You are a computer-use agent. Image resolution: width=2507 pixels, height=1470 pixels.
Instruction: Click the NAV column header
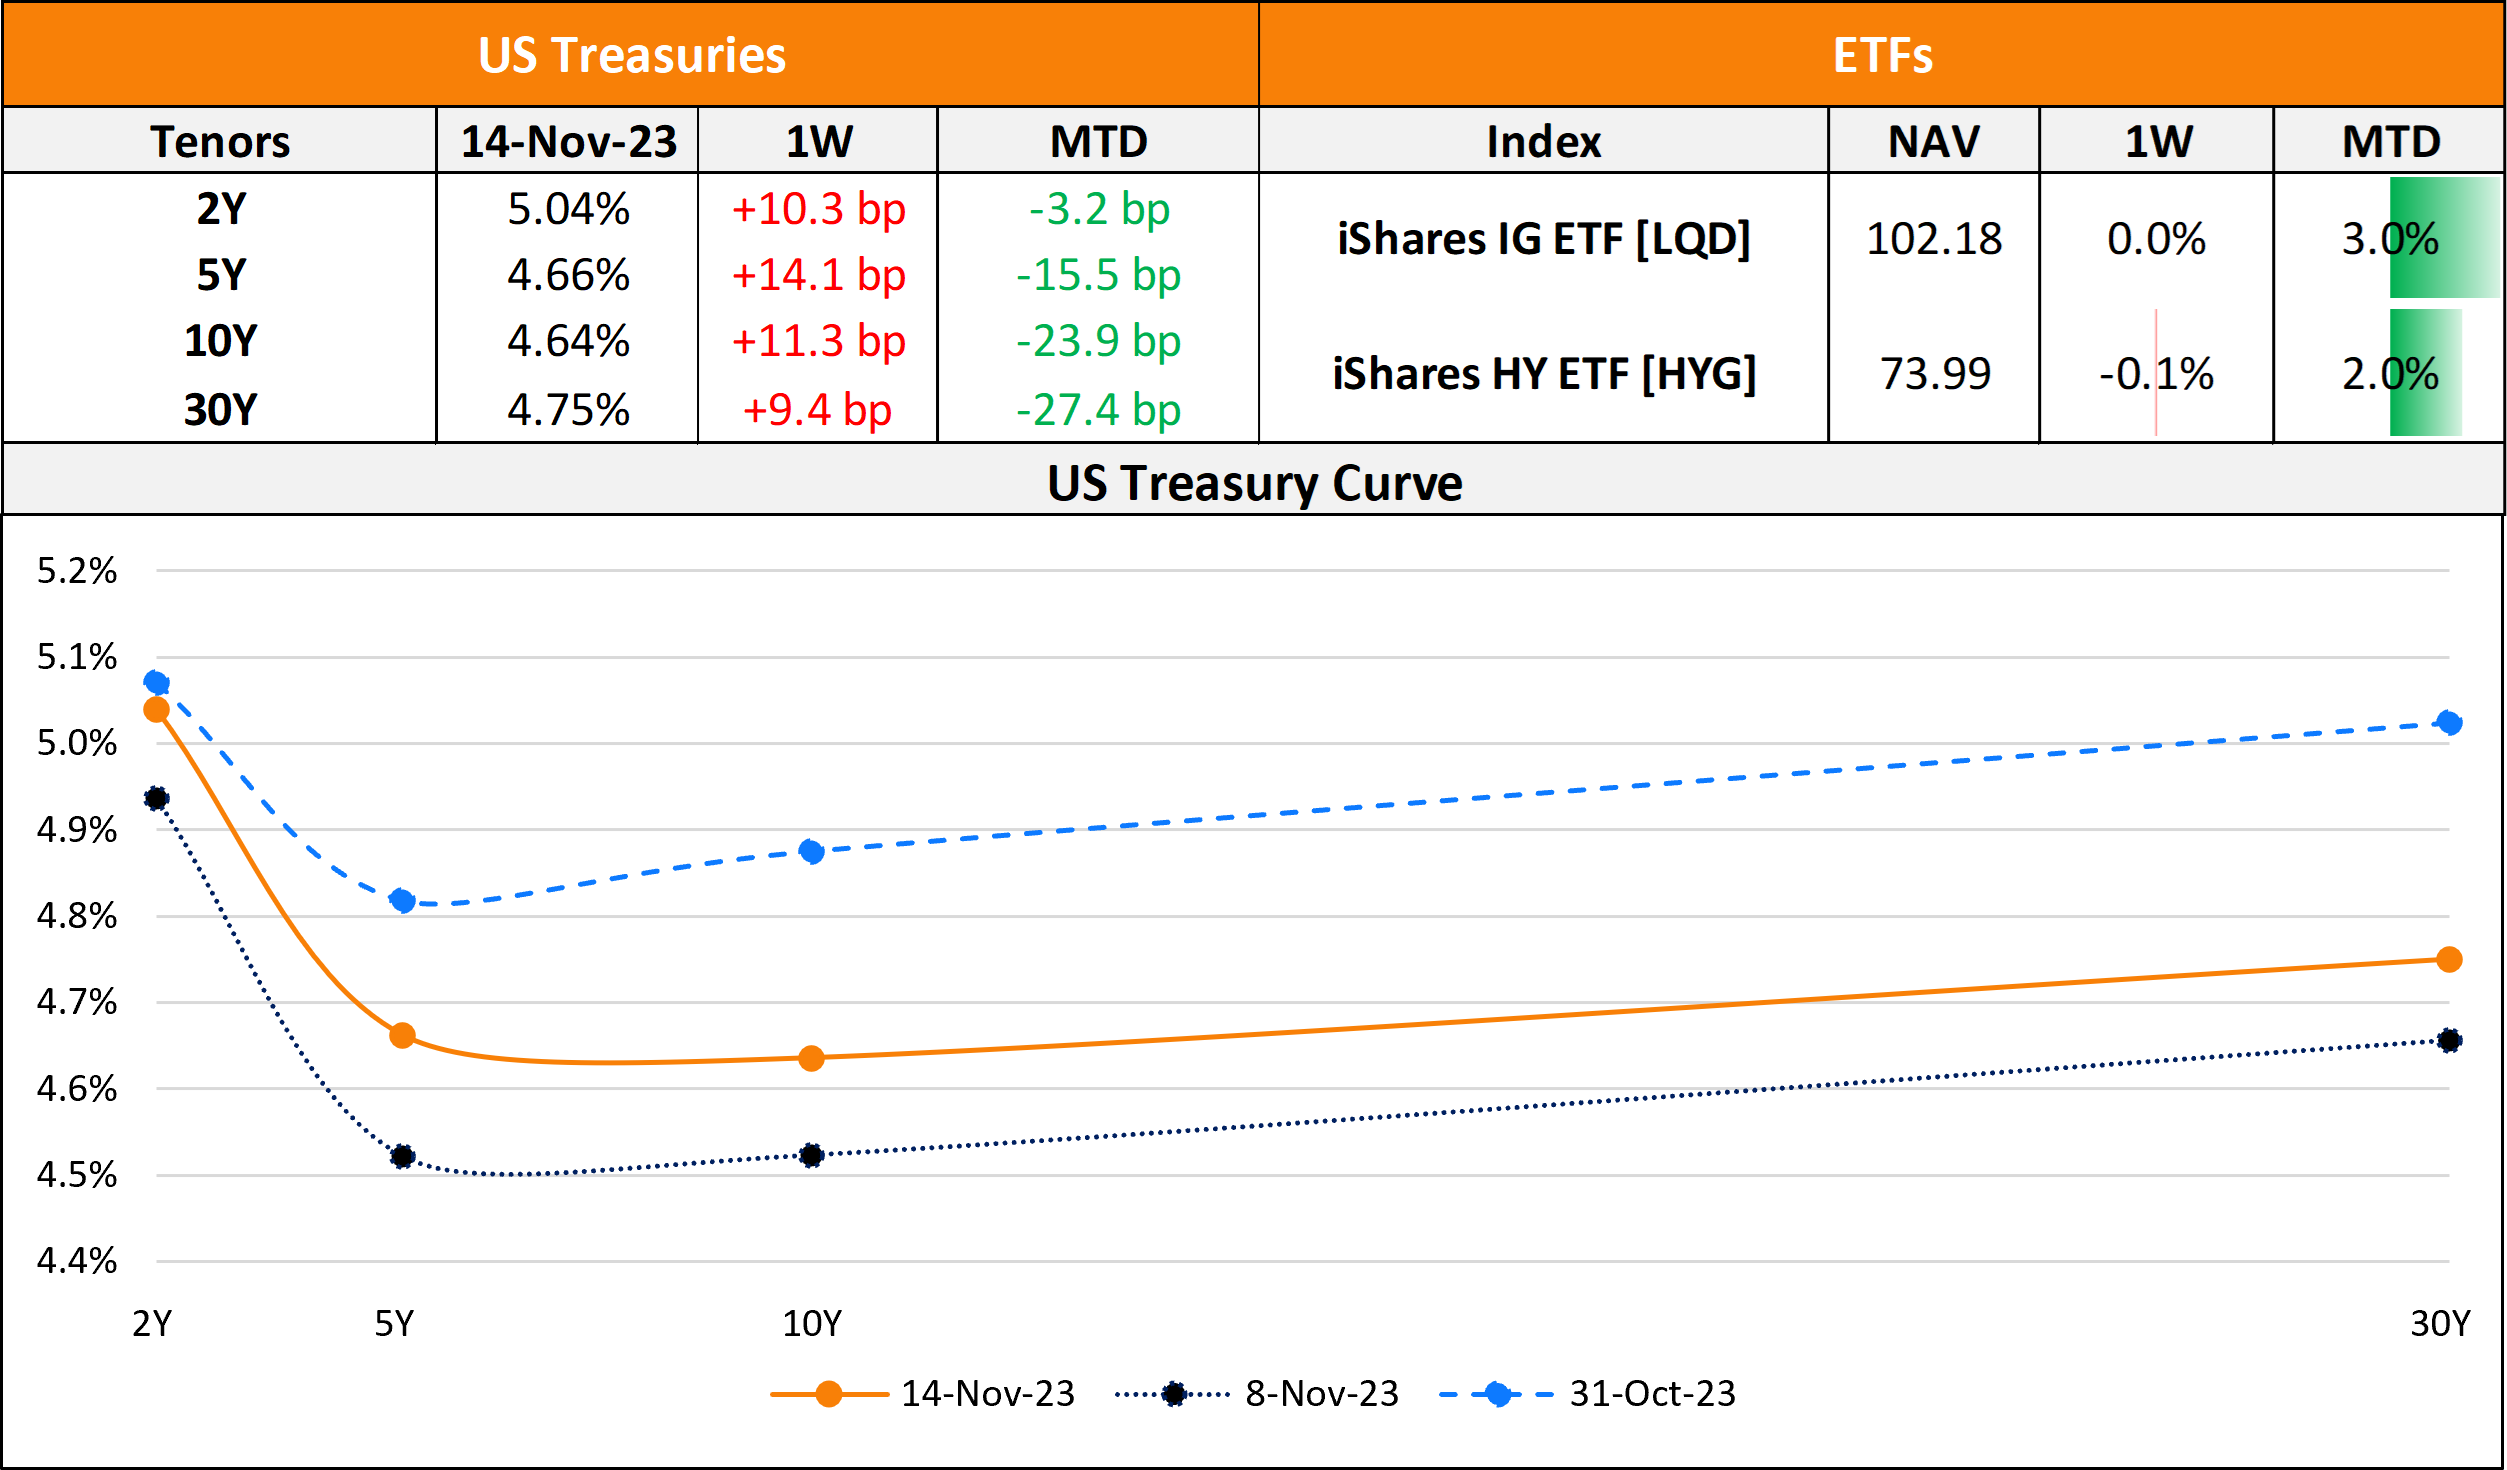1933,141
